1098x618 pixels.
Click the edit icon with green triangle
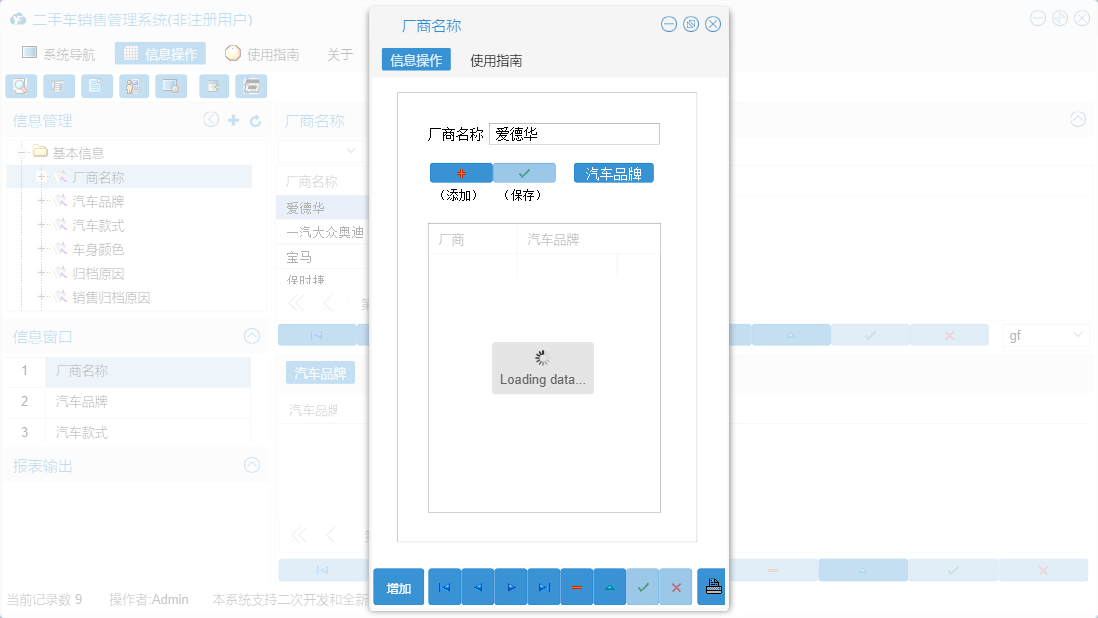610,587
